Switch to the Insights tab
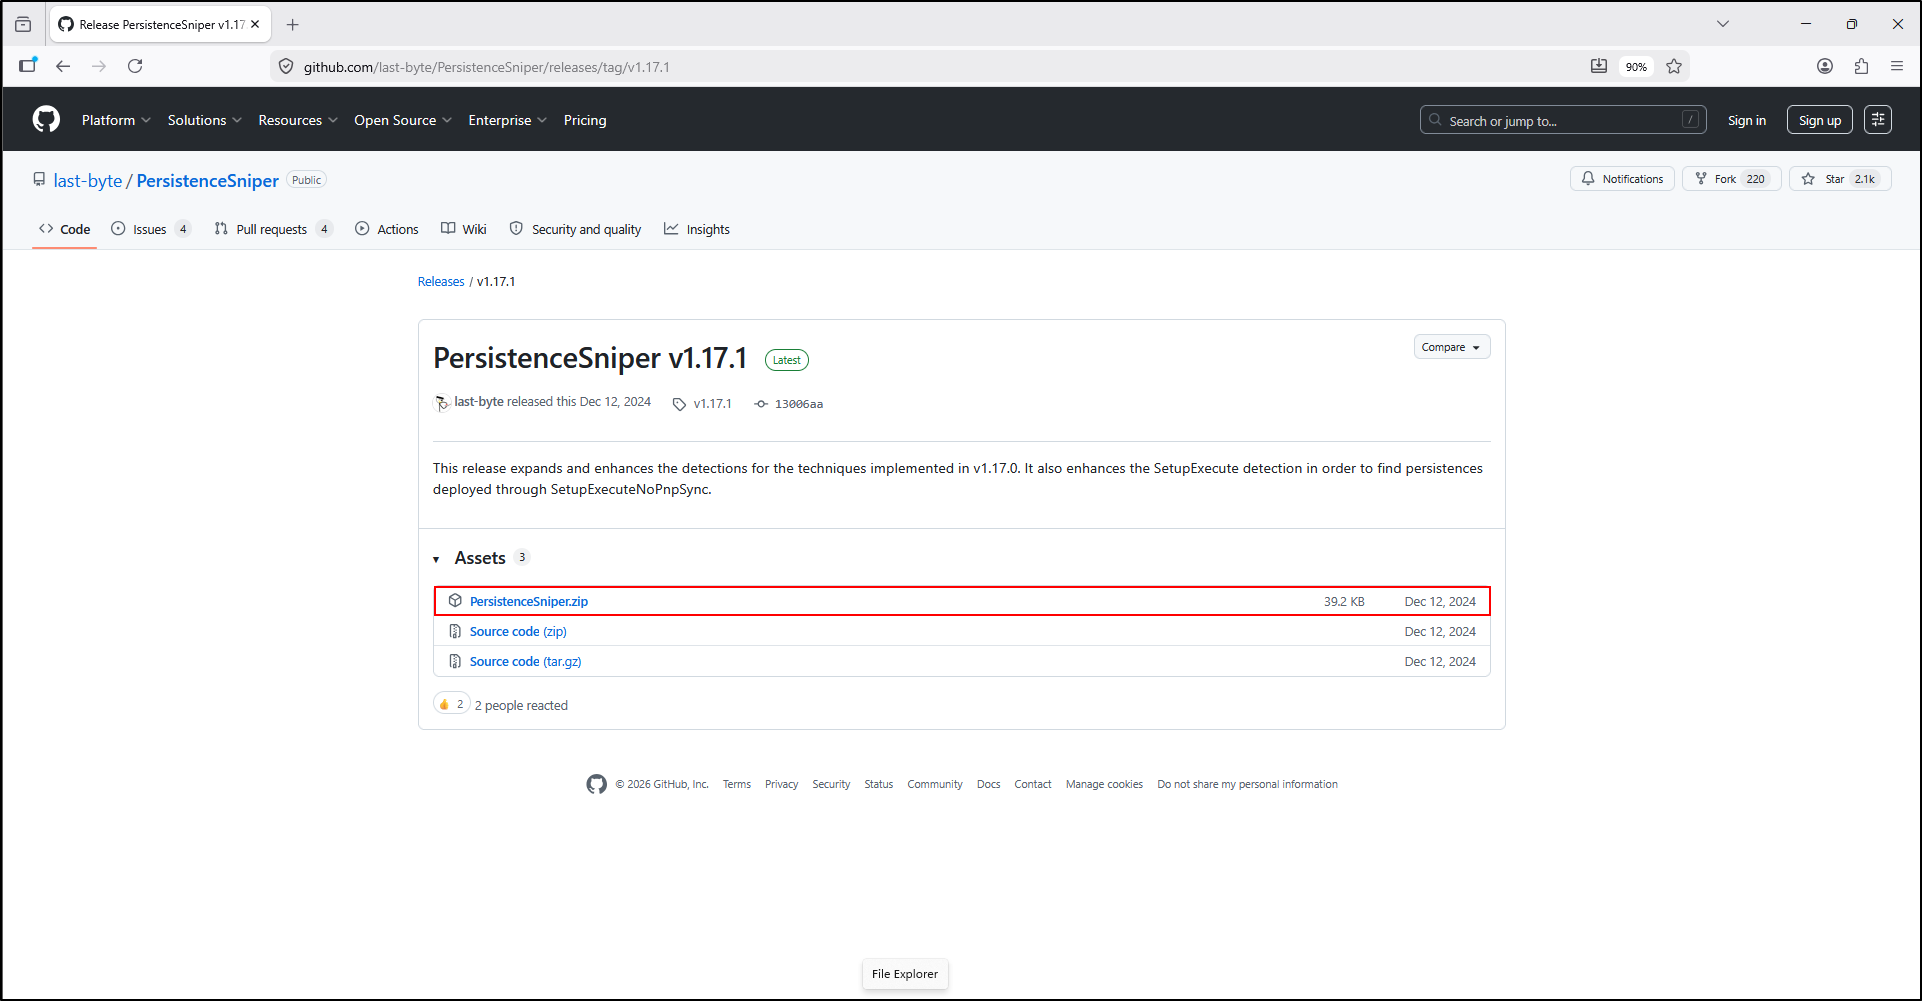Image resolution: width=1922 pixels, height=1001 pixels. click(x=697, y=229)
